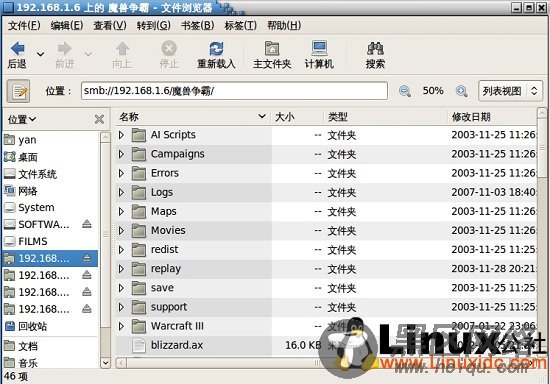Toggle the location edit pencil button
The height and width of the screenshot is (384, 550).
click(19, 91)
